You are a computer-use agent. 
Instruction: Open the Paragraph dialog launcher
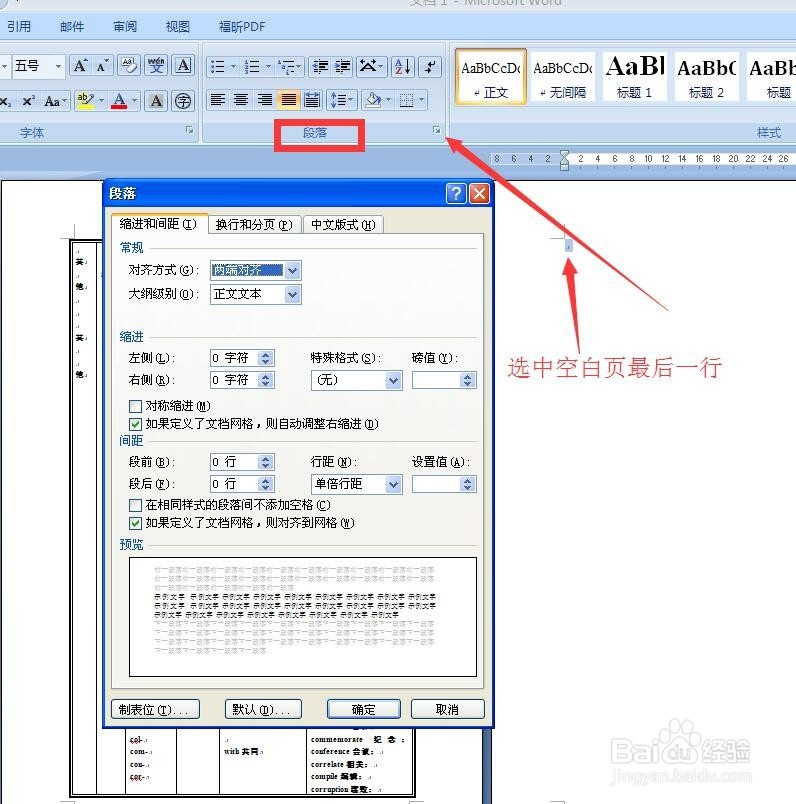pyautogui.click(x=436, y=130)
